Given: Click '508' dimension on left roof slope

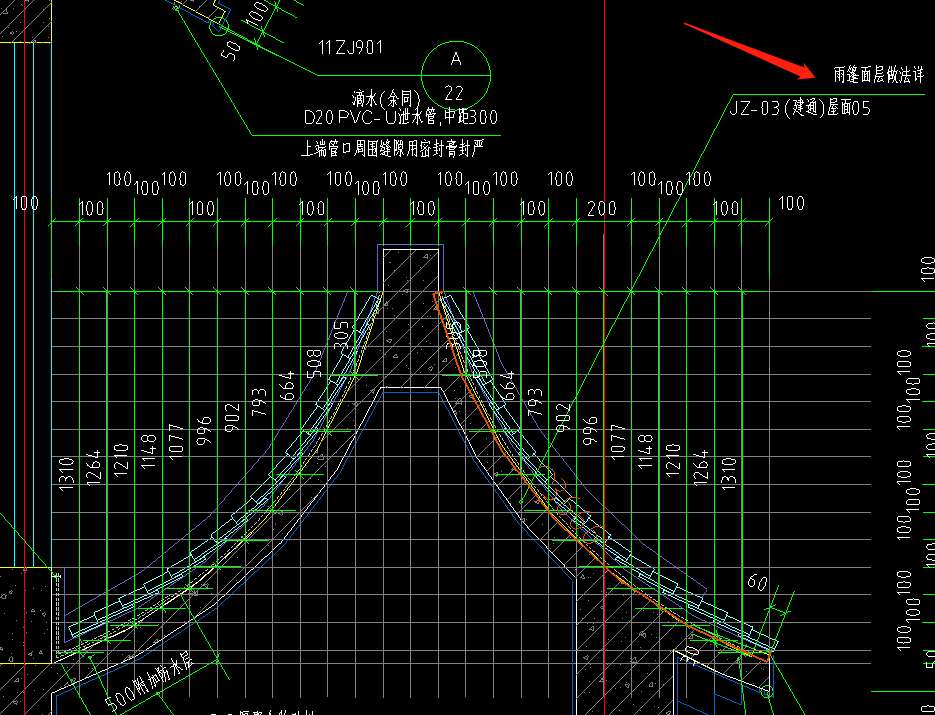Looking at the screenshot, I should pos(314,364).
